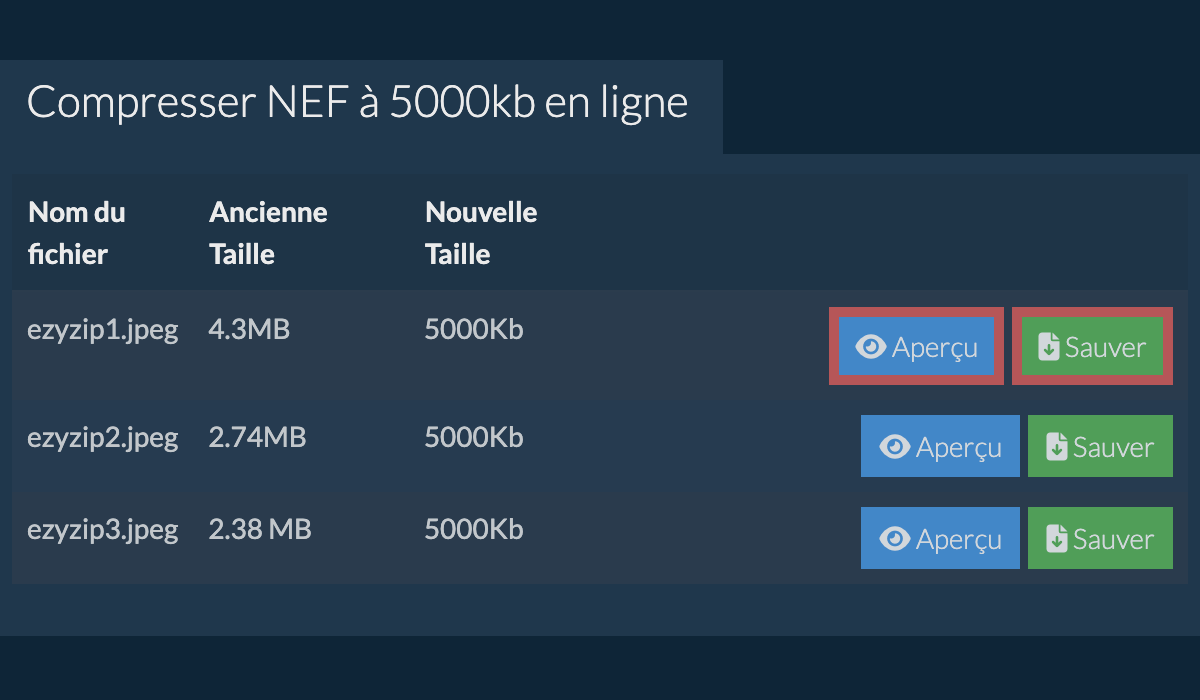
Task: Click the eye icon in ezyzip3.jpeg row
Action: [894, 539]
